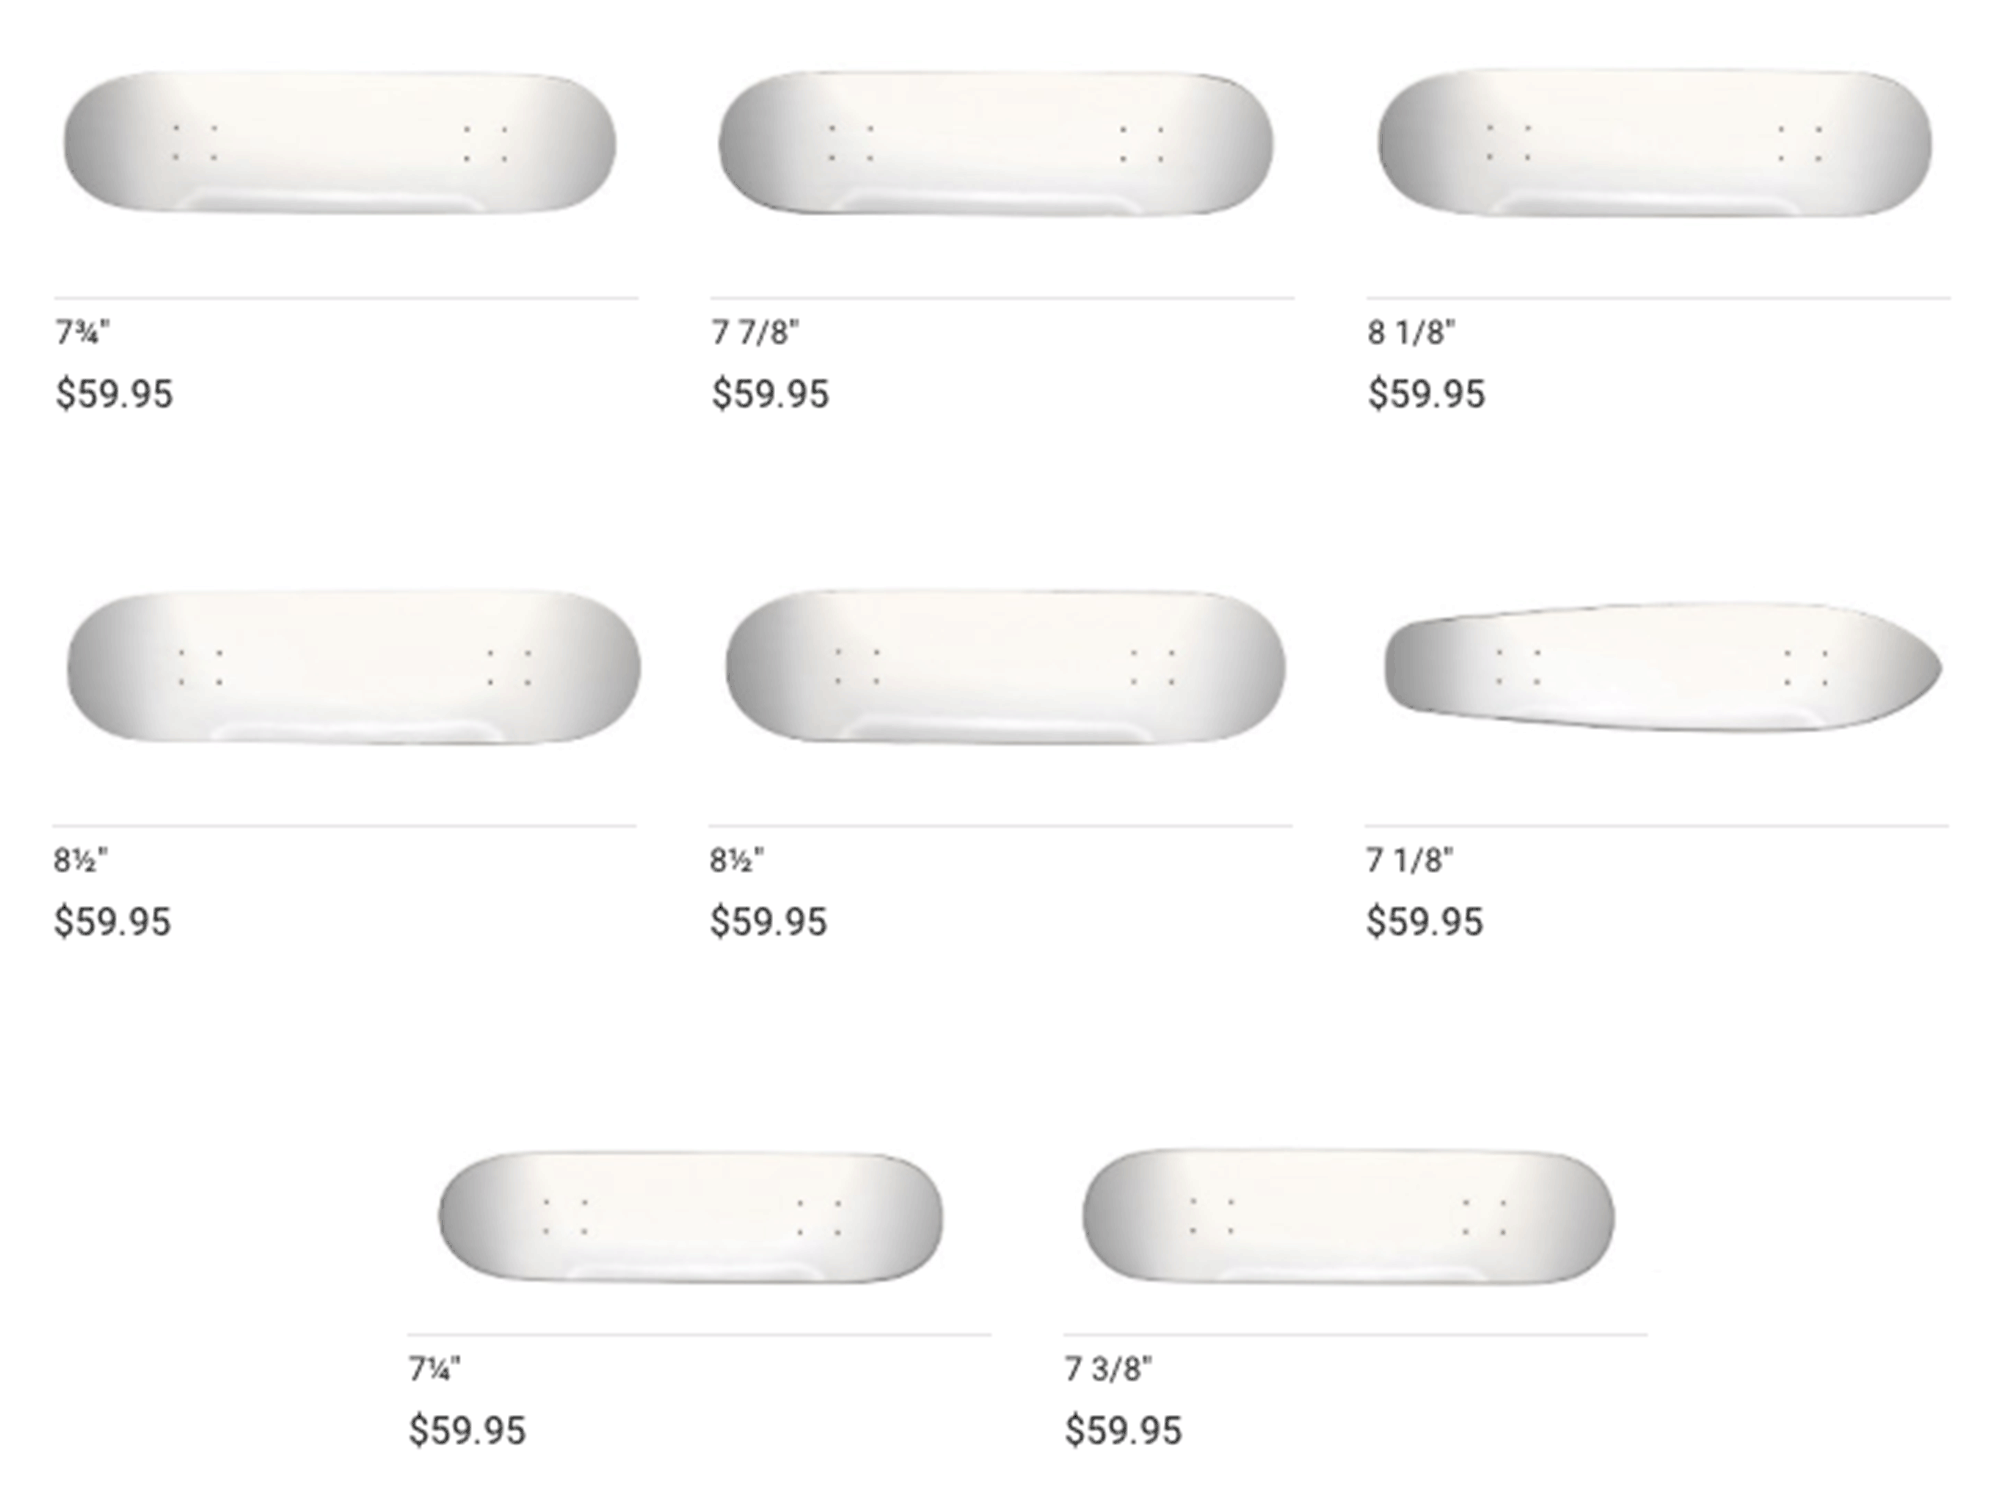
Task: Click the 7 1/8" size label
Action: [x=1410, y=860]
